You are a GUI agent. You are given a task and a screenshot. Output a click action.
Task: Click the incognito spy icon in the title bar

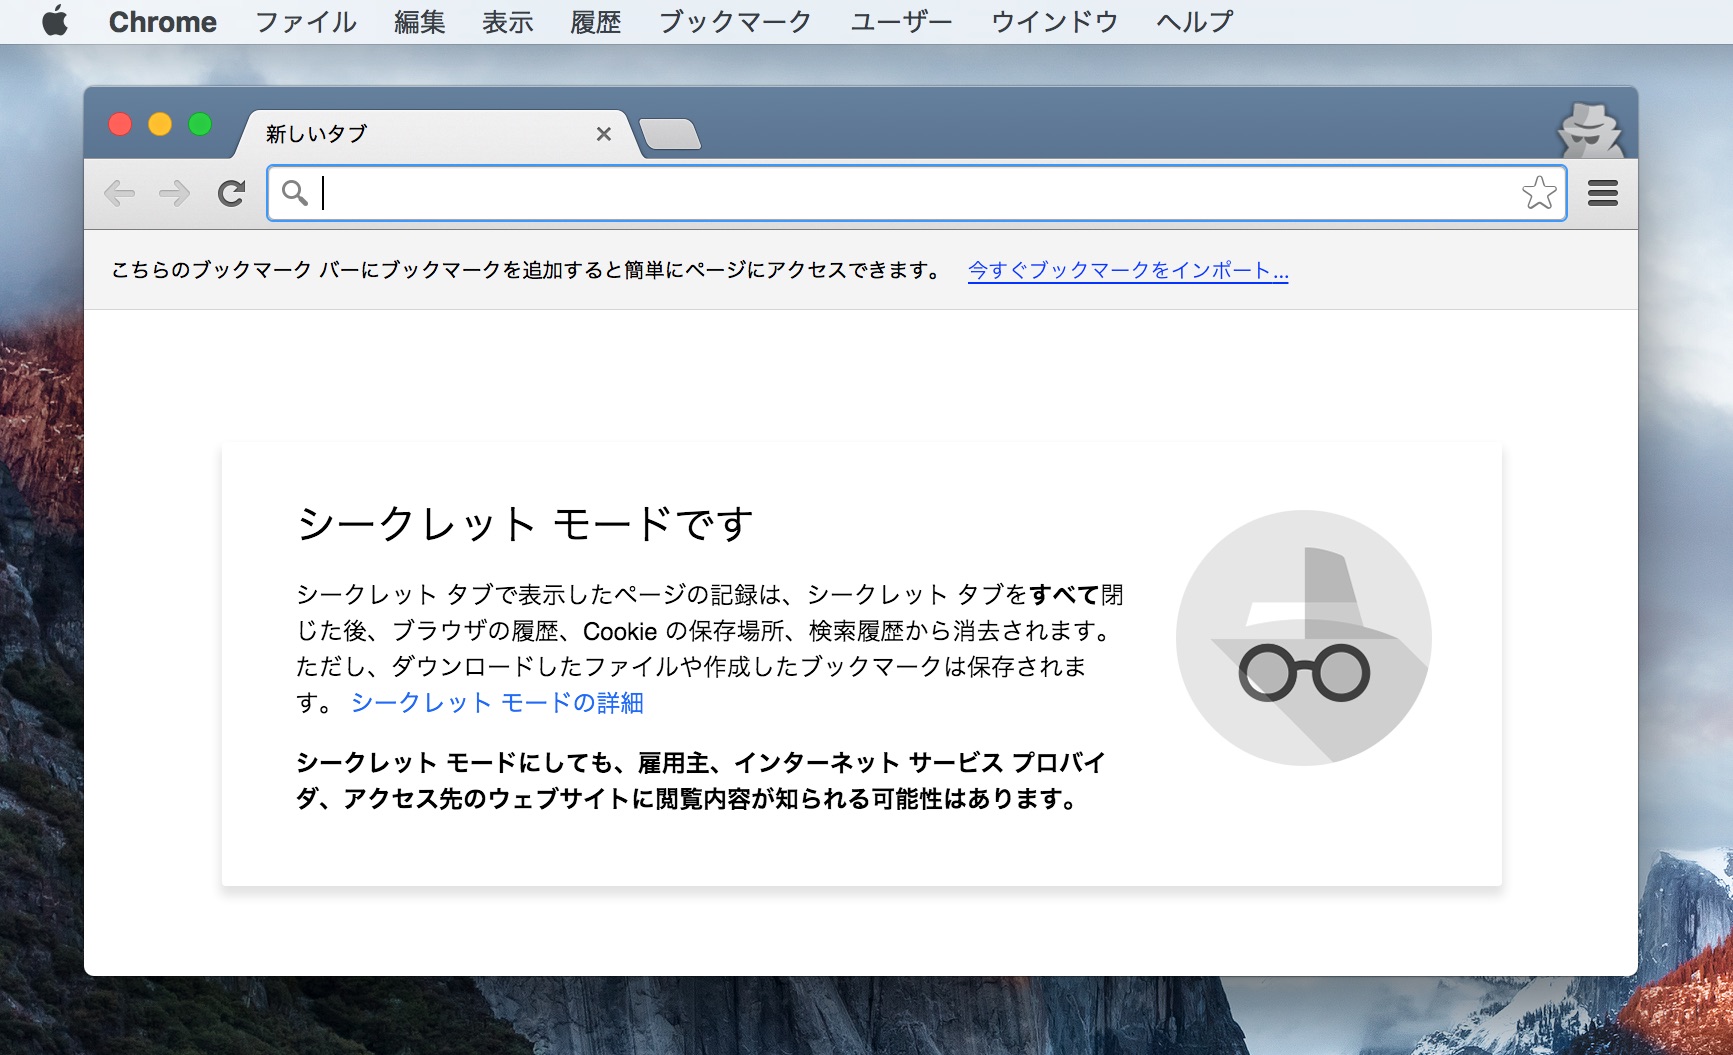click(x=1590, y=130)
